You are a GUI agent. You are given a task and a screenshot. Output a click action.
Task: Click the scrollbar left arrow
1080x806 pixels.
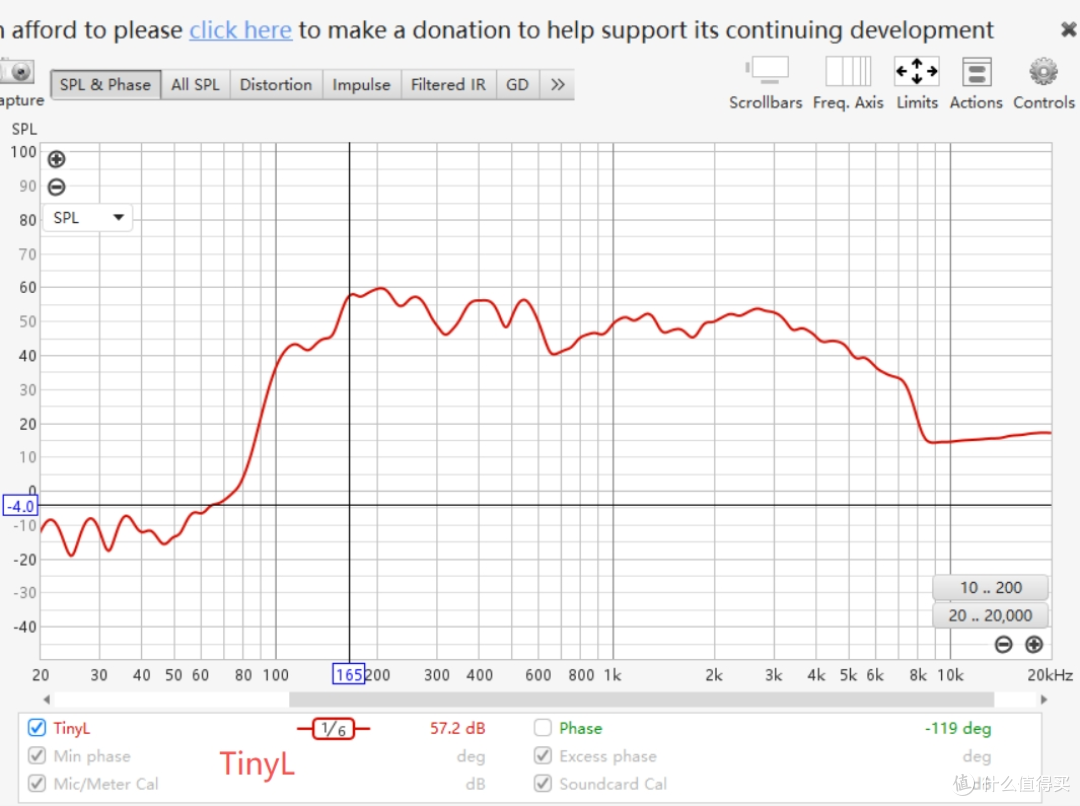click(47, 699)
